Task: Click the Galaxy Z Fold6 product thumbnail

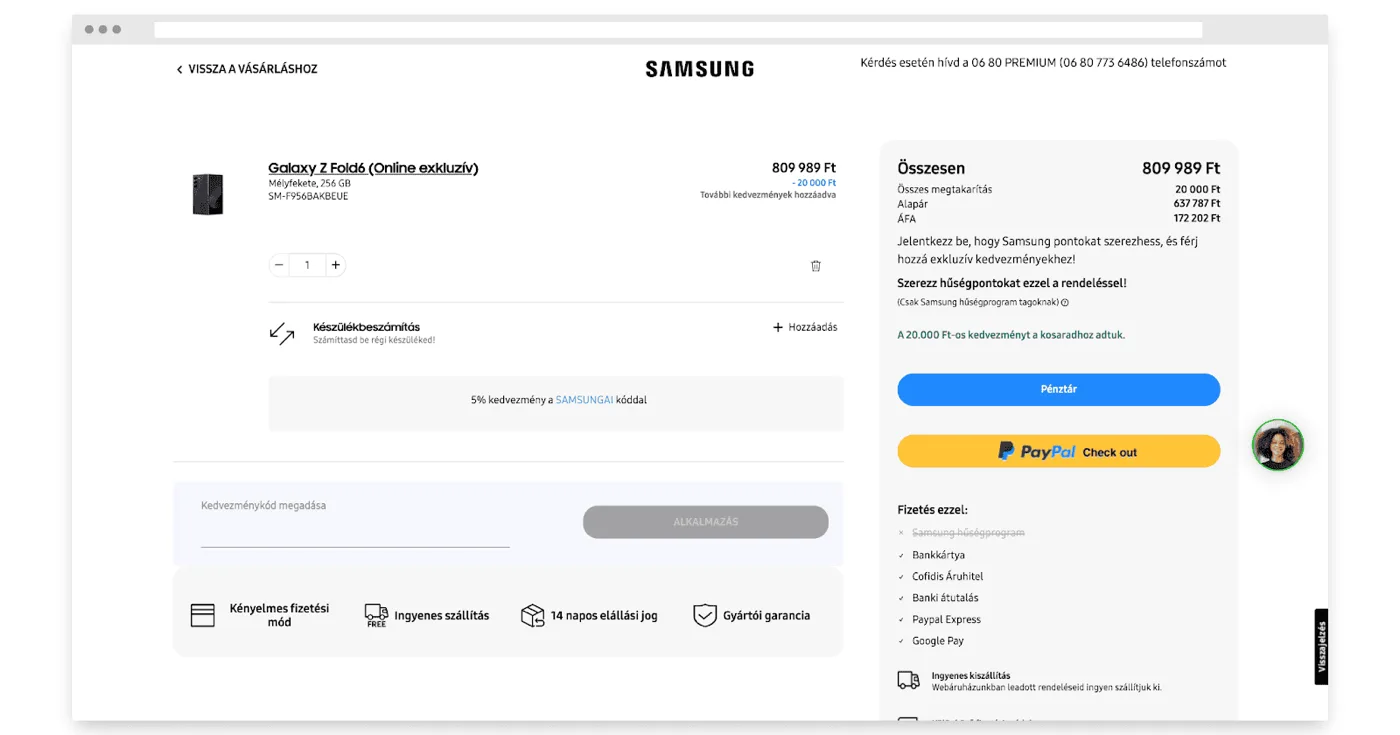Action: click(x=208, y=194)
